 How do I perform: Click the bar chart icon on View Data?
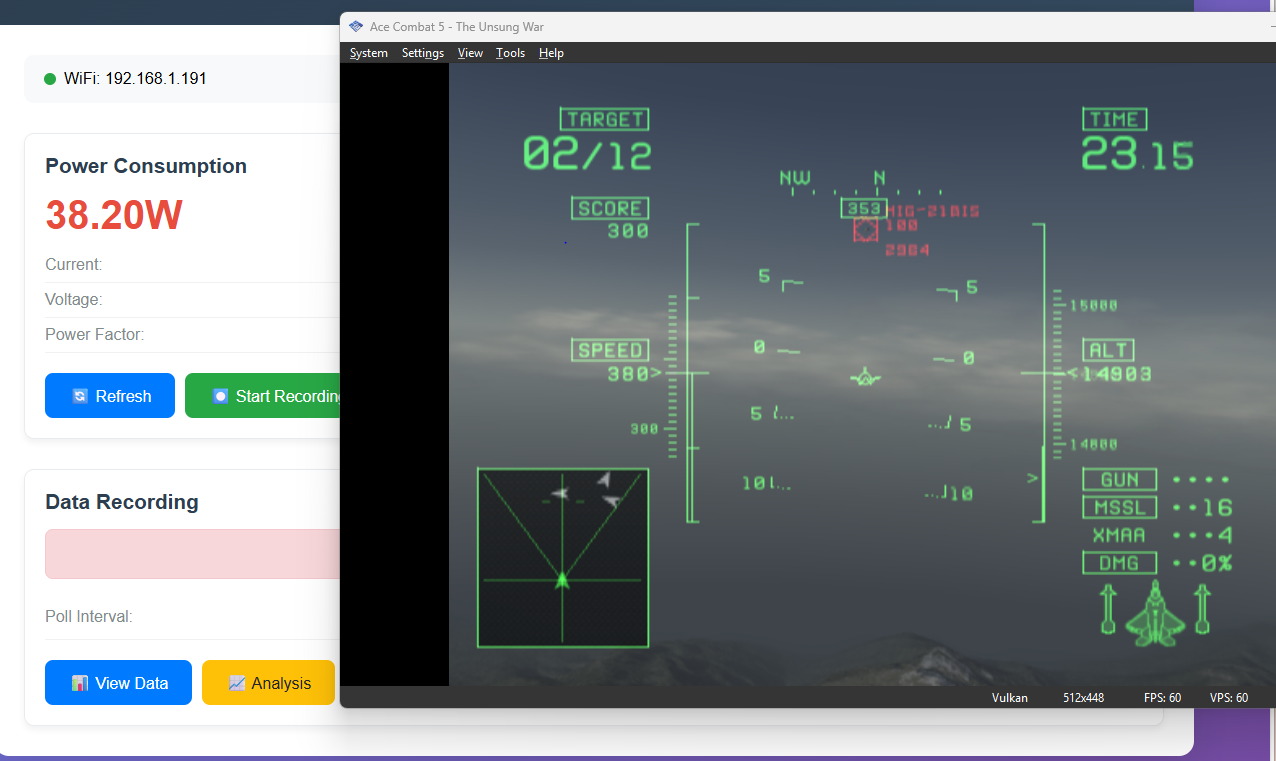(x=80, y=683)
